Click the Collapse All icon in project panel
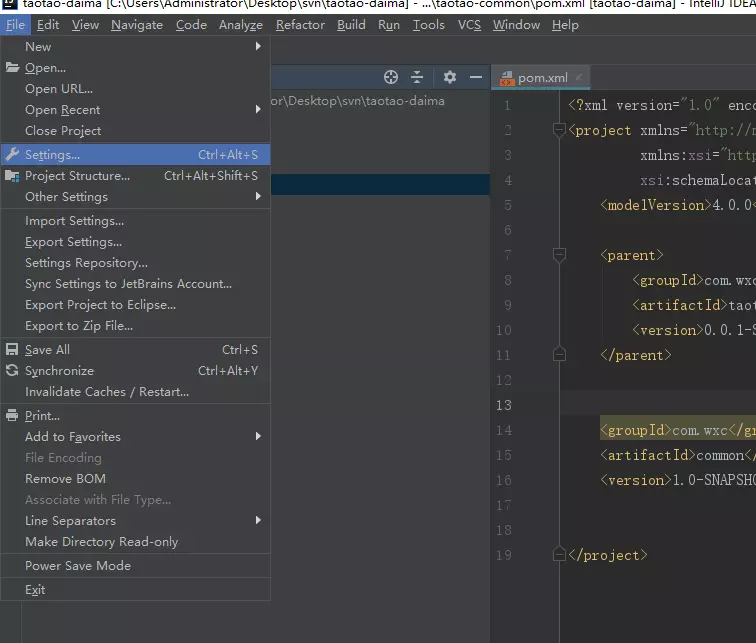The height and width of the screenshot is (643, 756). (417, 77)
